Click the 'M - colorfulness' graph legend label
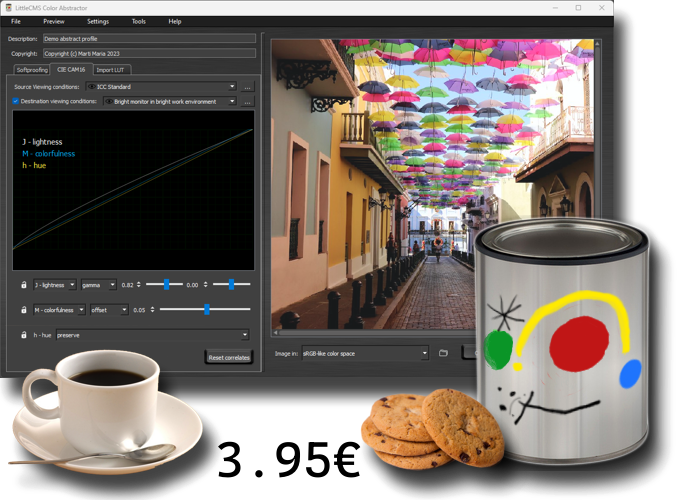 [x=49, y=154]
